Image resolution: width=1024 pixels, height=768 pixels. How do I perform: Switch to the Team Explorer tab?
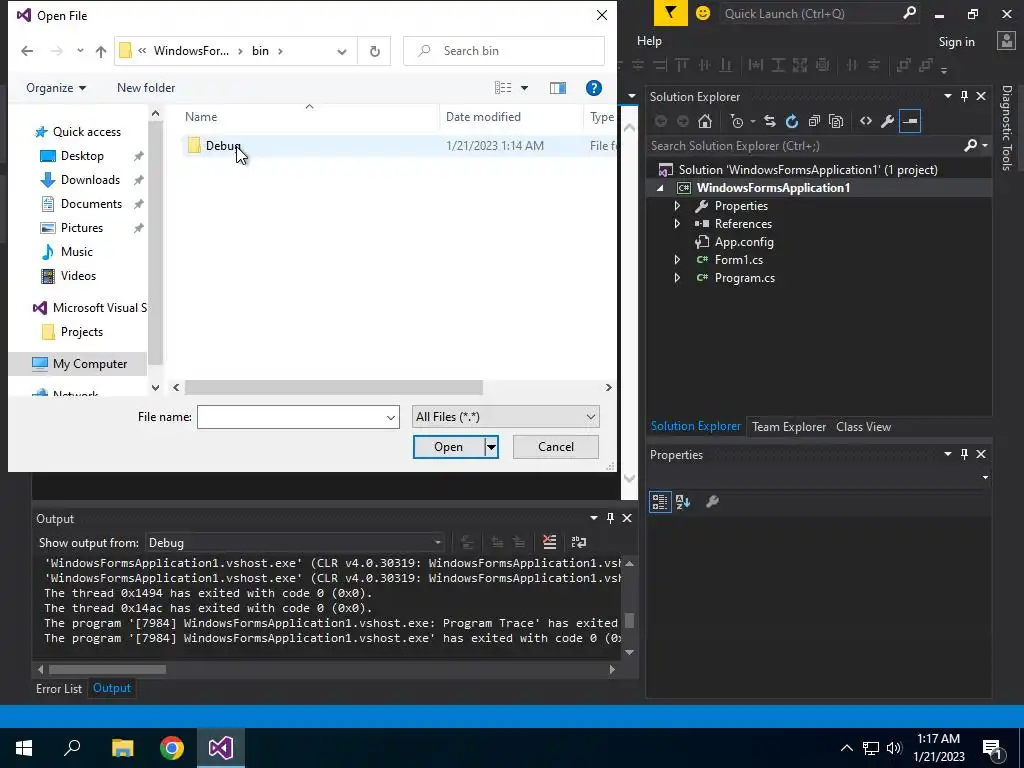tap(789, 426)
